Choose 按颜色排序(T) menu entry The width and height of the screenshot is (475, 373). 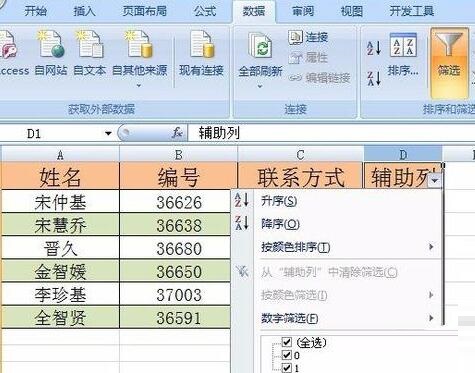pyautogui.click(x=296, y=247)
